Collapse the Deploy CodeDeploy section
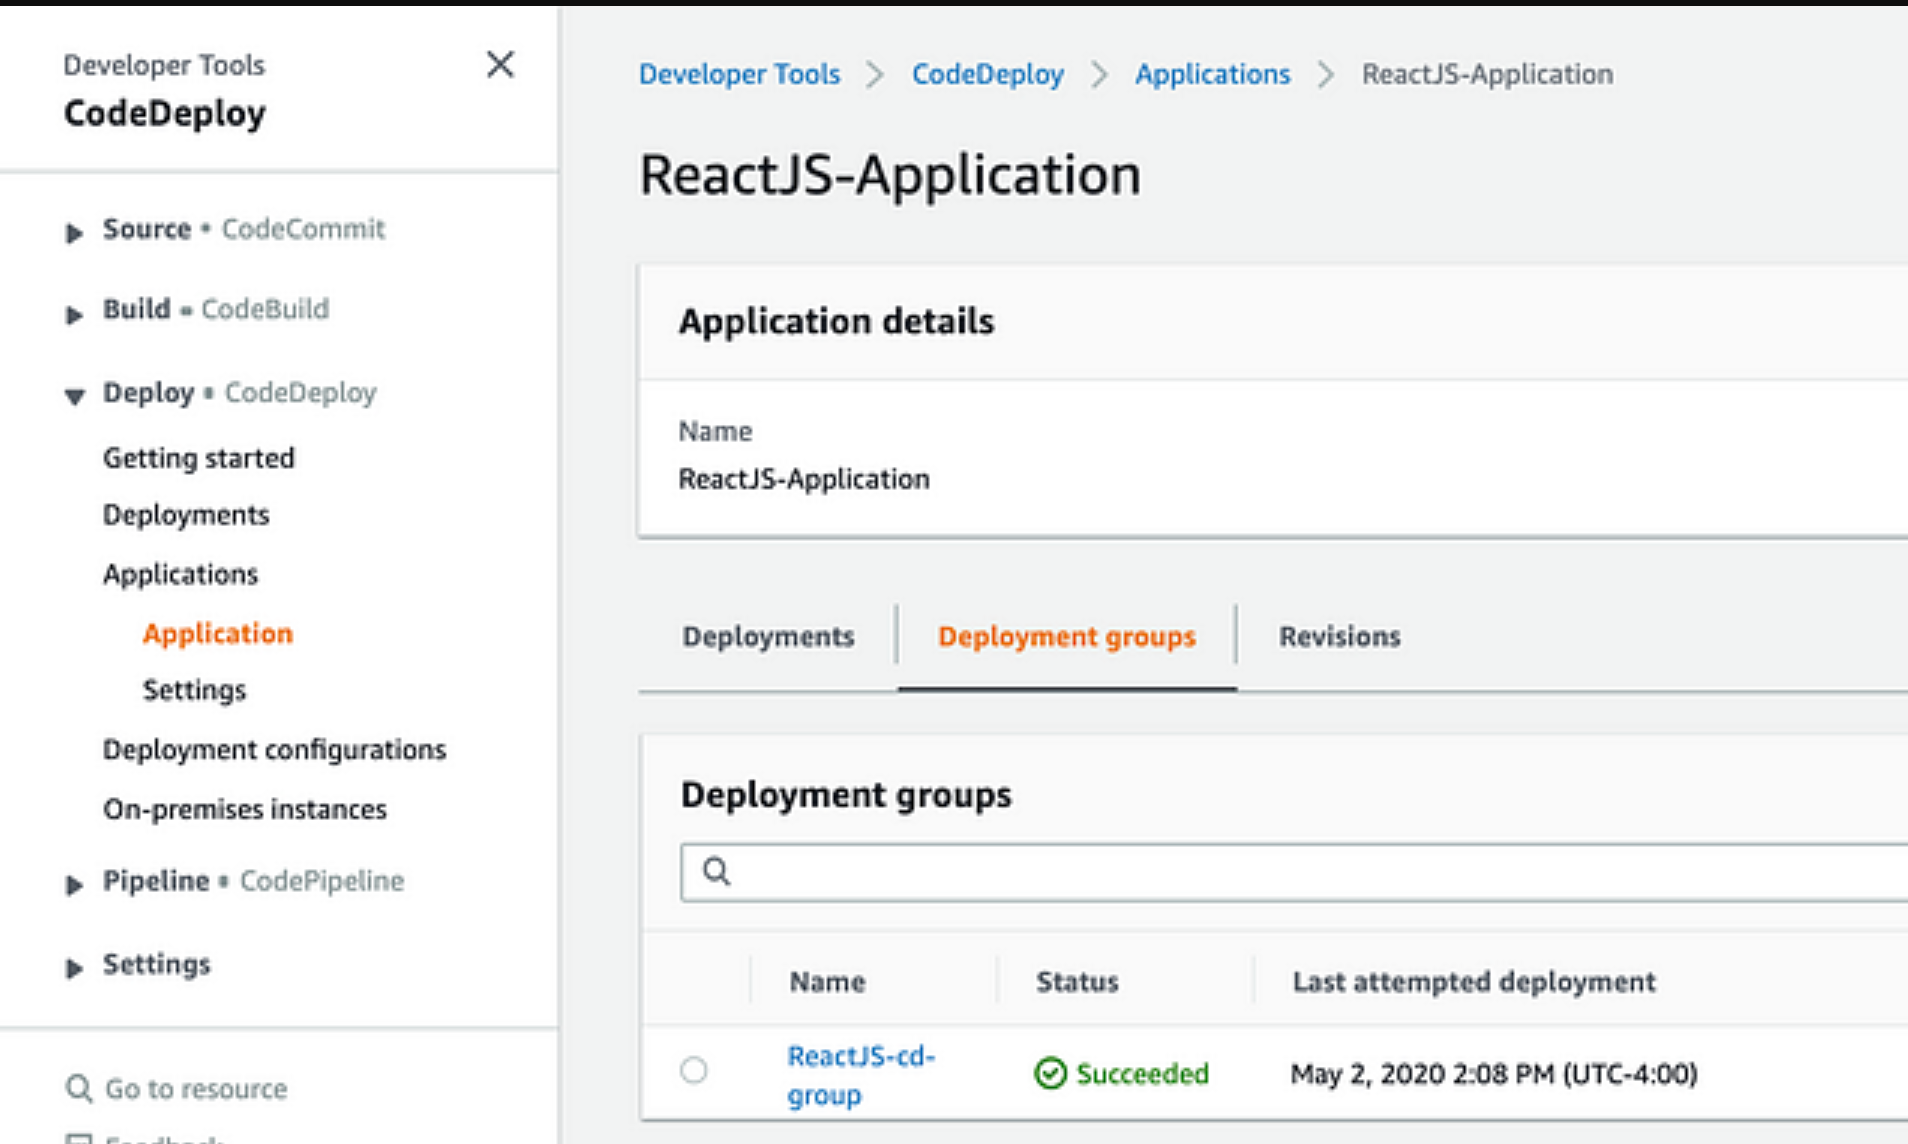 click(x=74, y=396)
